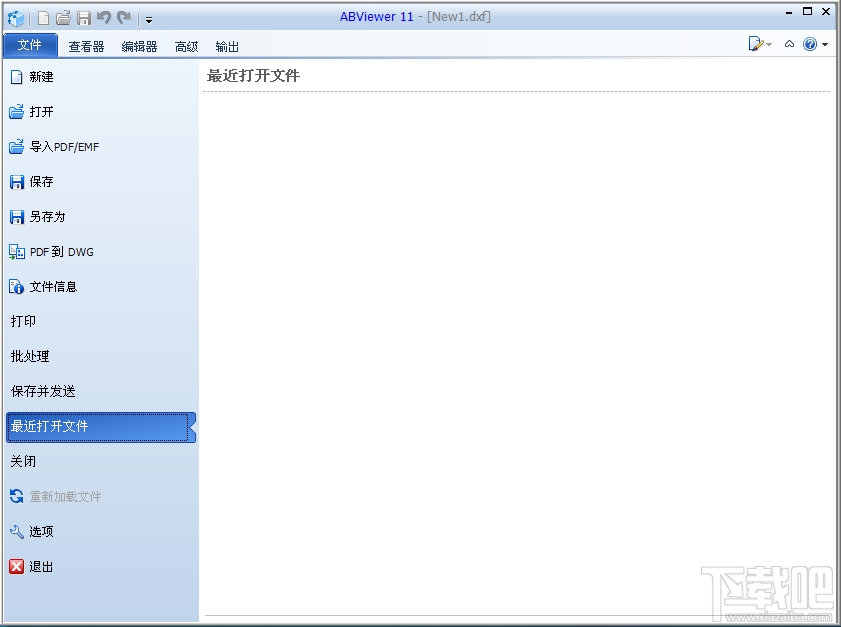Save the drawing with the 保存 icon
This screenshot has width=841, height=627.
40,182
